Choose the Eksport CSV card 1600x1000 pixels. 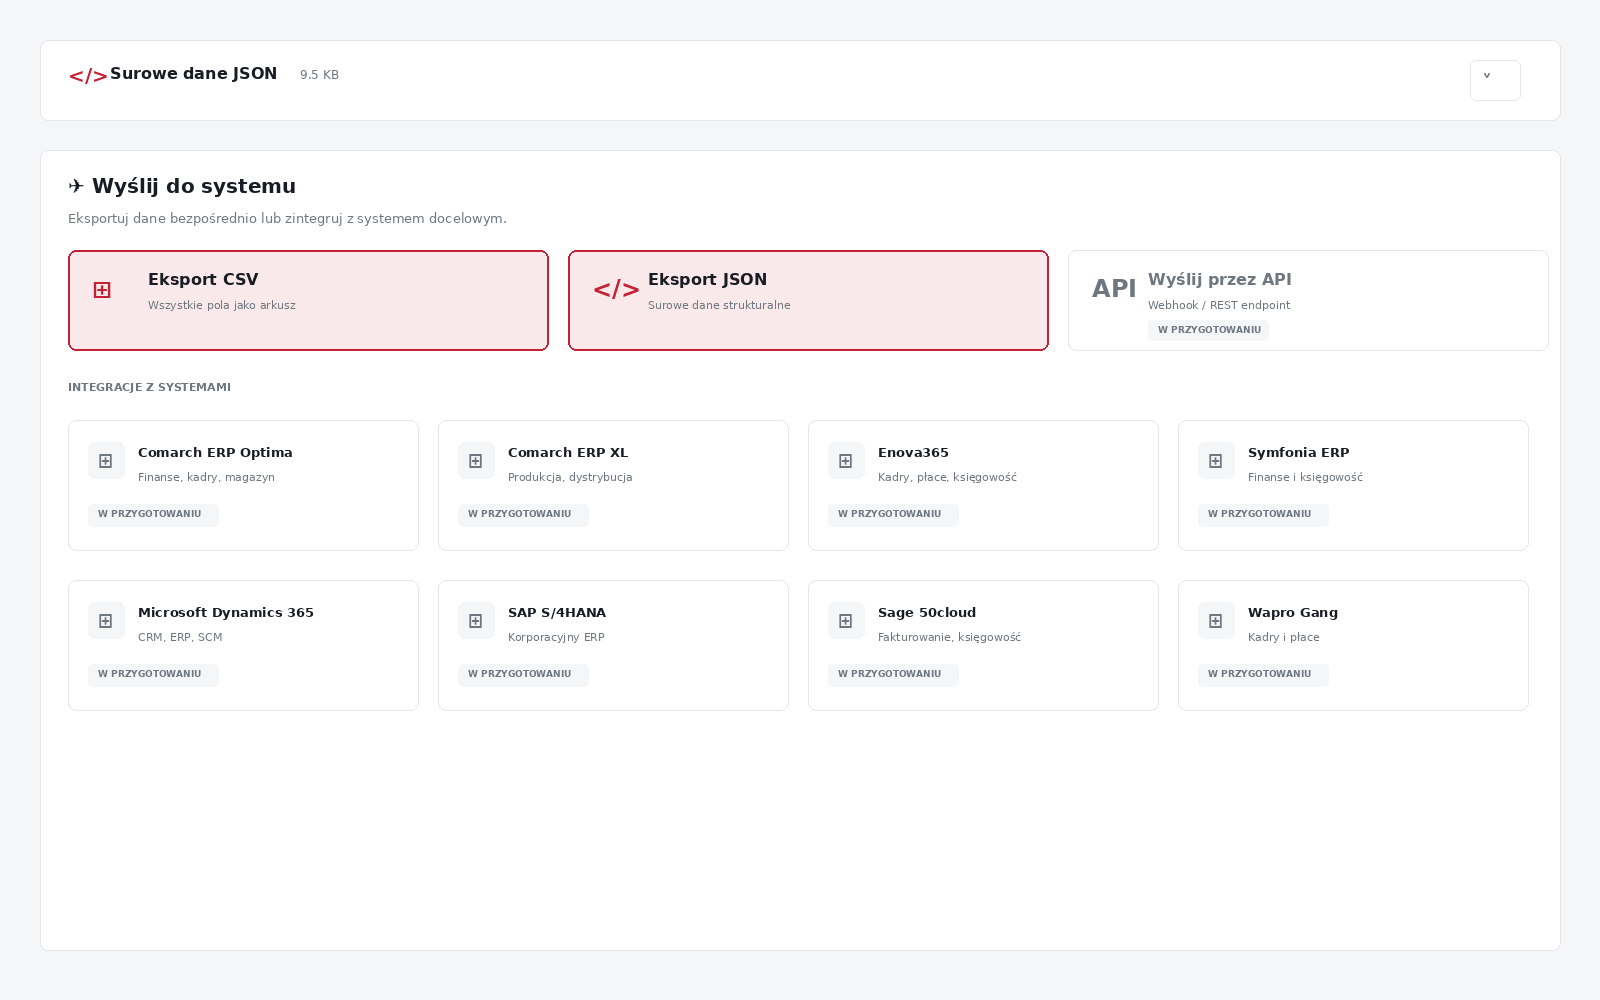tap(308, 300)
